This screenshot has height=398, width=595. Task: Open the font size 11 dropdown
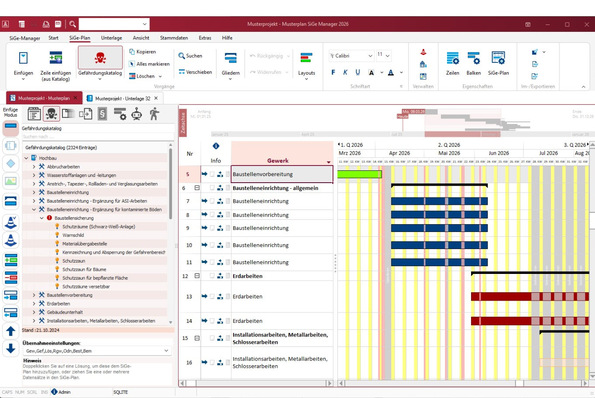coord(387,56)
